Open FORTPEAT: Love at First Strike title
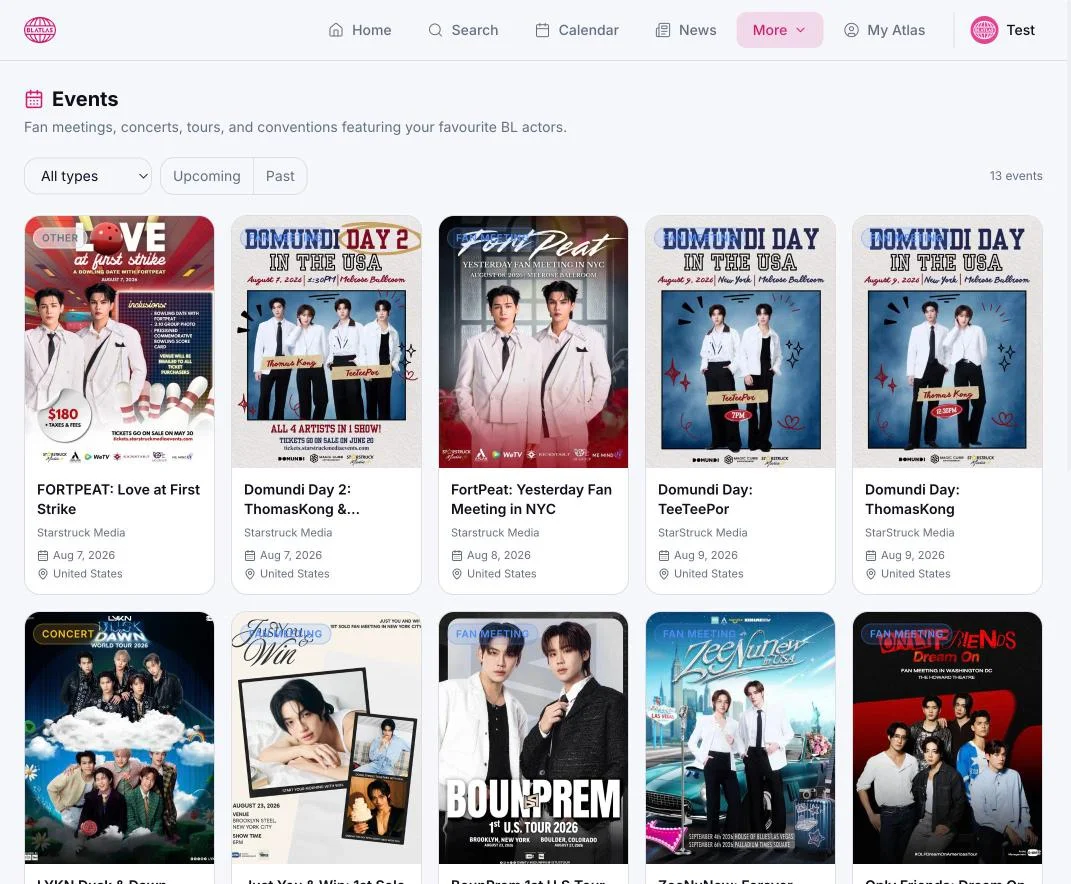Image resolution: width=1071 pixels, height=884 pixels. (118, 499)
